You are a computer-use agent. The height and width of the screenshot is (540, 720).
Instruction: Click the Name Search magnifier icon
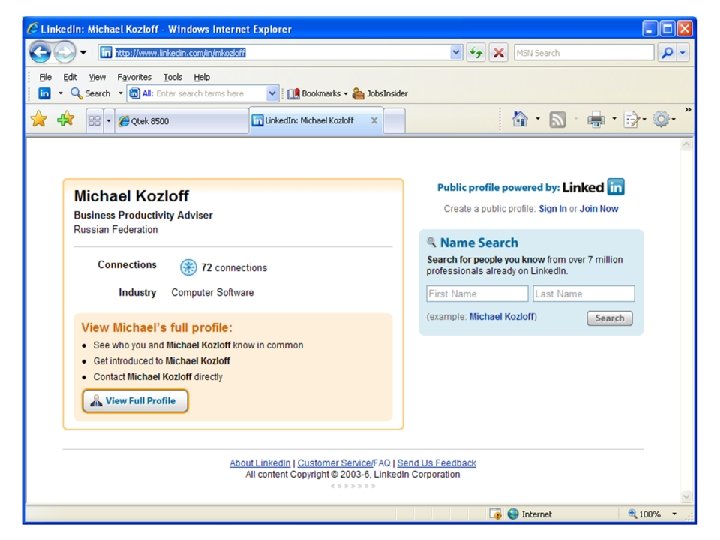pyautogui.click(x=431, y=242)
